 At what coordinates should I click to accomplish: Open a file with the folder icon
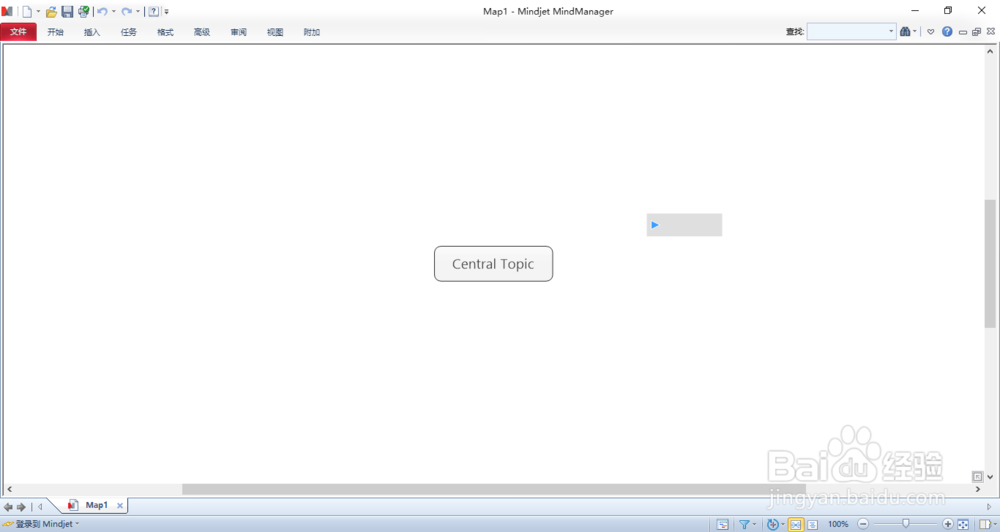(52, 11)
